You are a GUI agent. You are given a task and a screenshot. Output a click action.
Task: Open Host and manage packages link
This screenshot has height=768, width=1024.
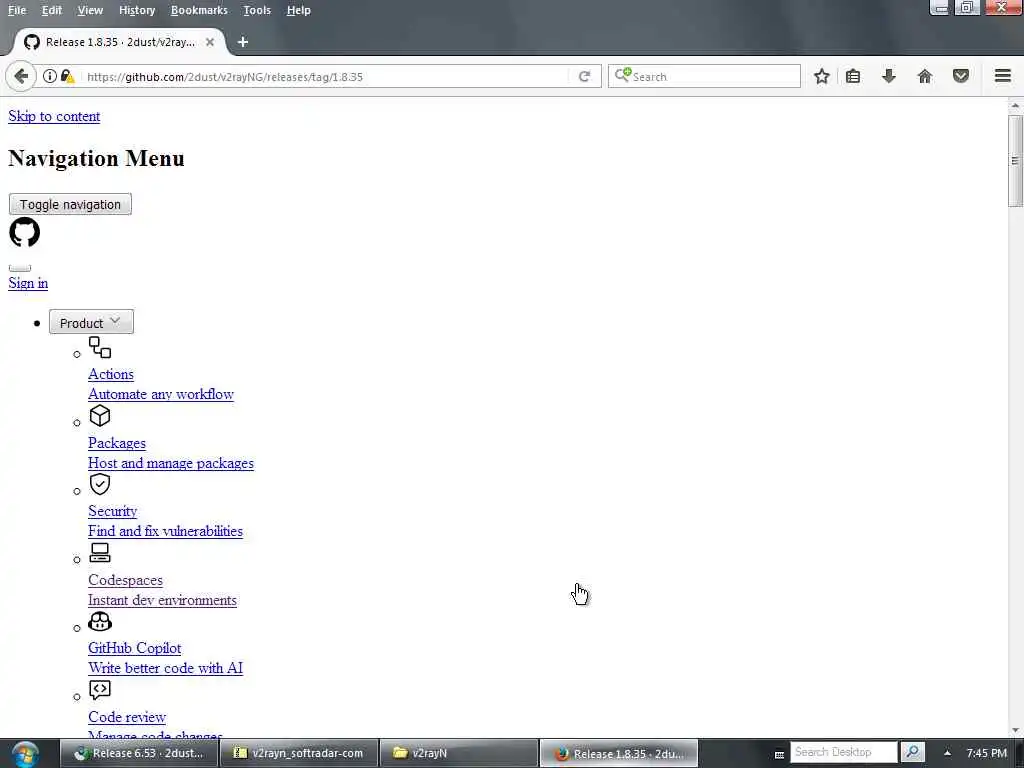point(171,463)
